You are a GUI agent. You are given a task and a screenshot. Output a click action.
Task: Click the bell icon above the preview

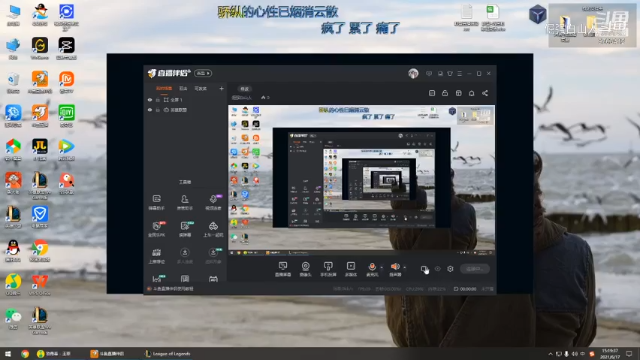[471, 93]
